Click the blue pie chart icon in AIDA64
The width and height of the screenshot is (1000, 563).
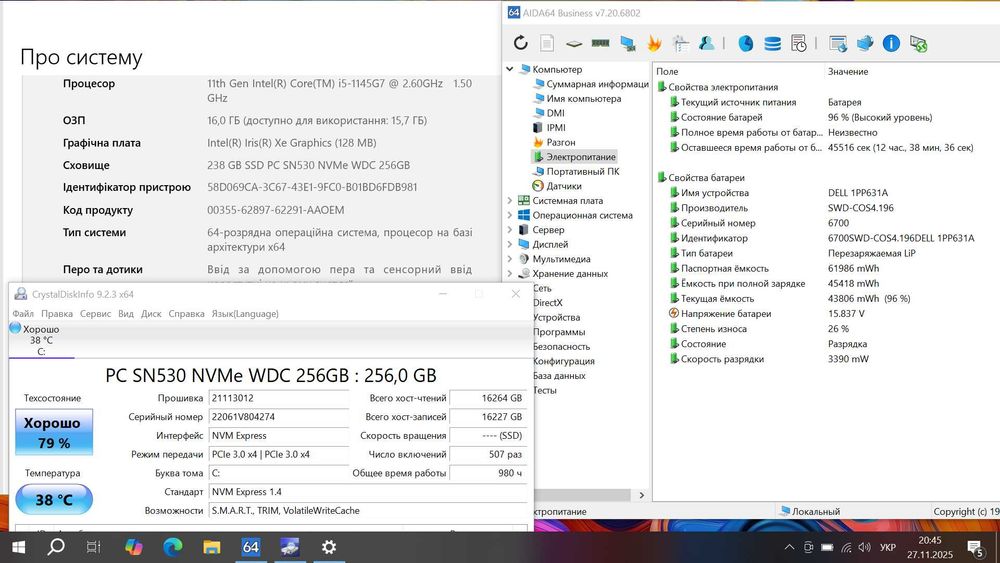pyautogui.click(x=746, y=43)
